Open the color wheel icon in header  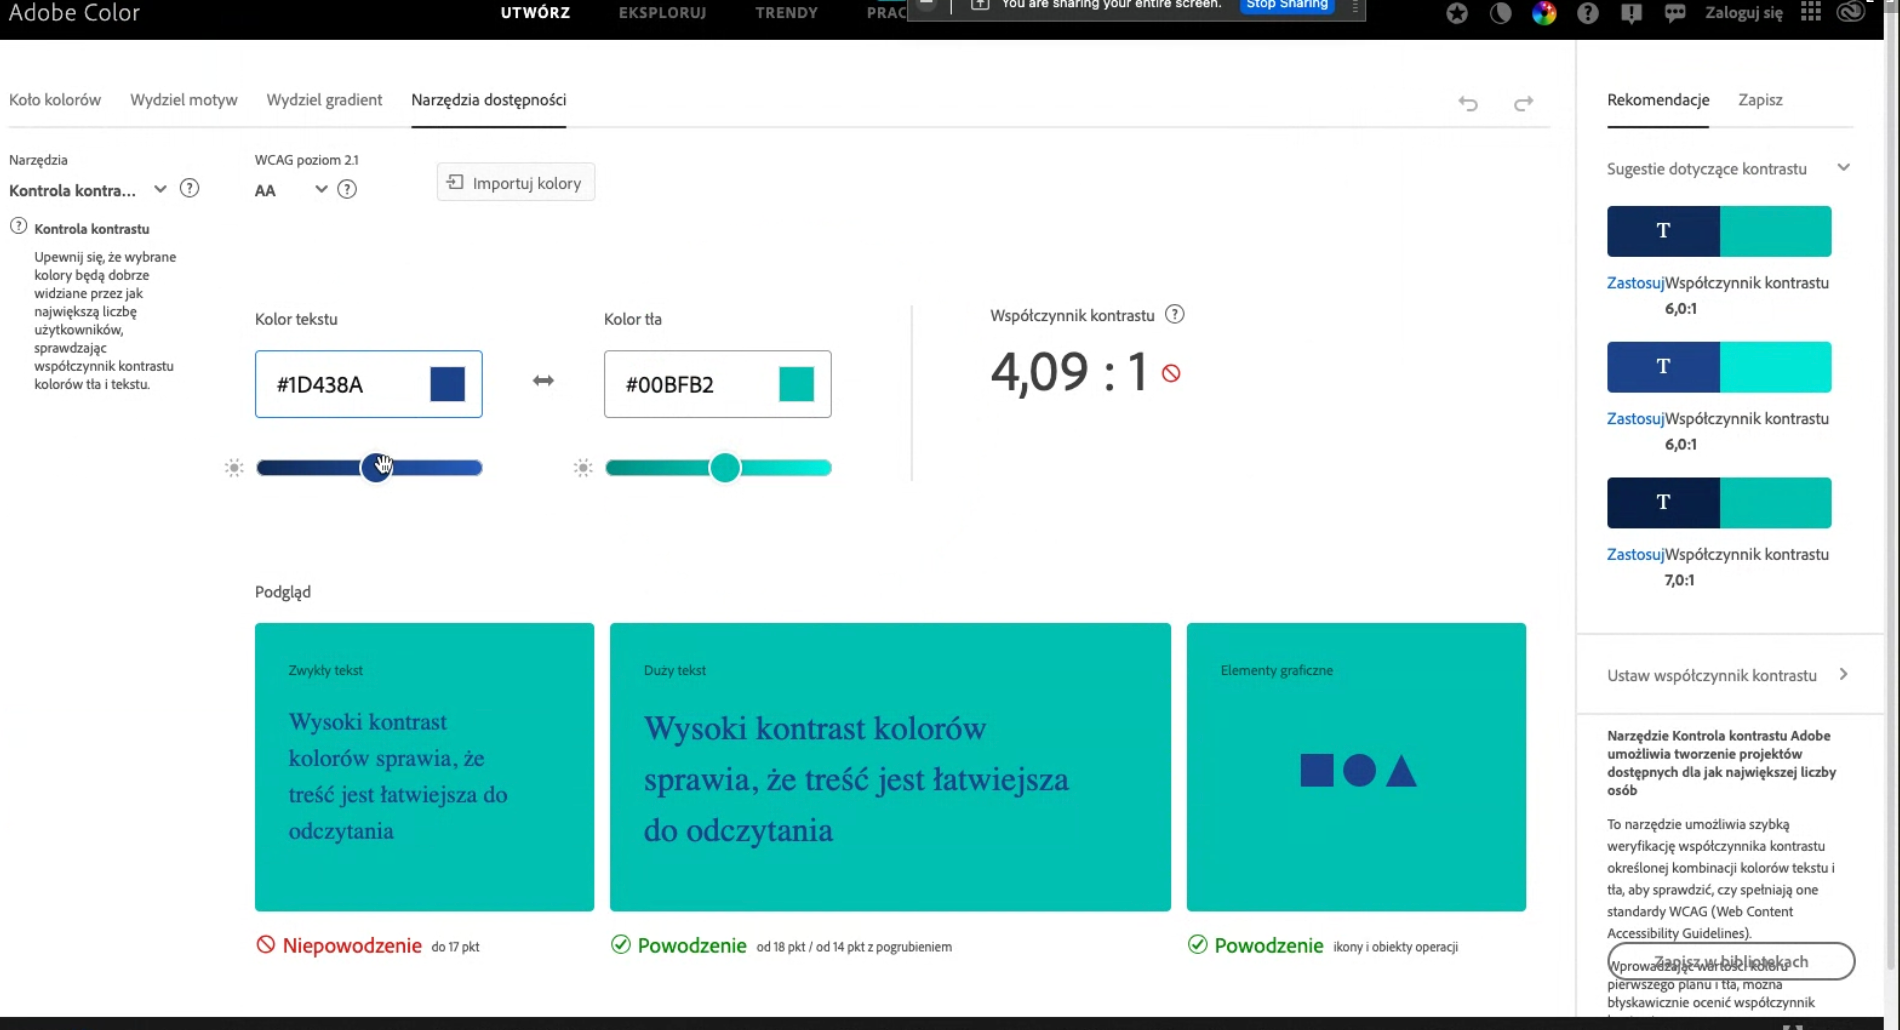click(x=1544, y=13)
